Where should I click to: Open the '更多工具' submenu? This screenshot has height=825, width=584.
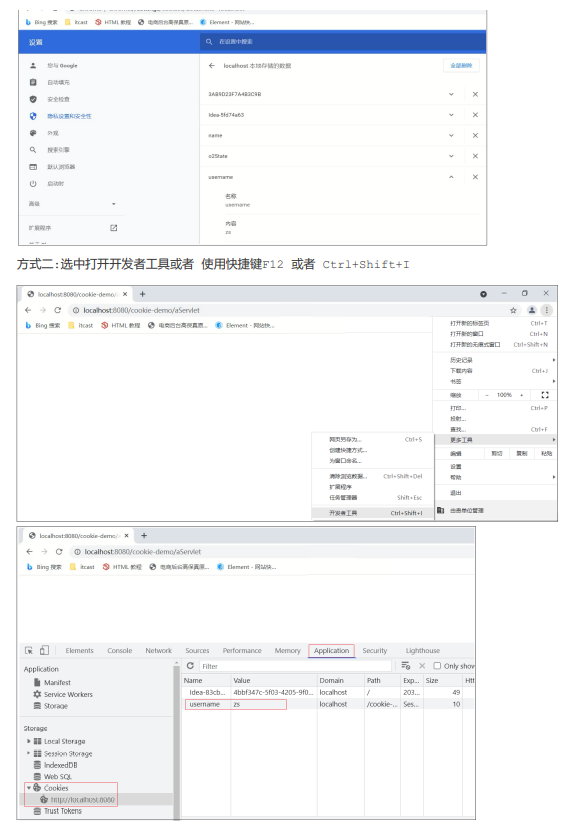496,440
